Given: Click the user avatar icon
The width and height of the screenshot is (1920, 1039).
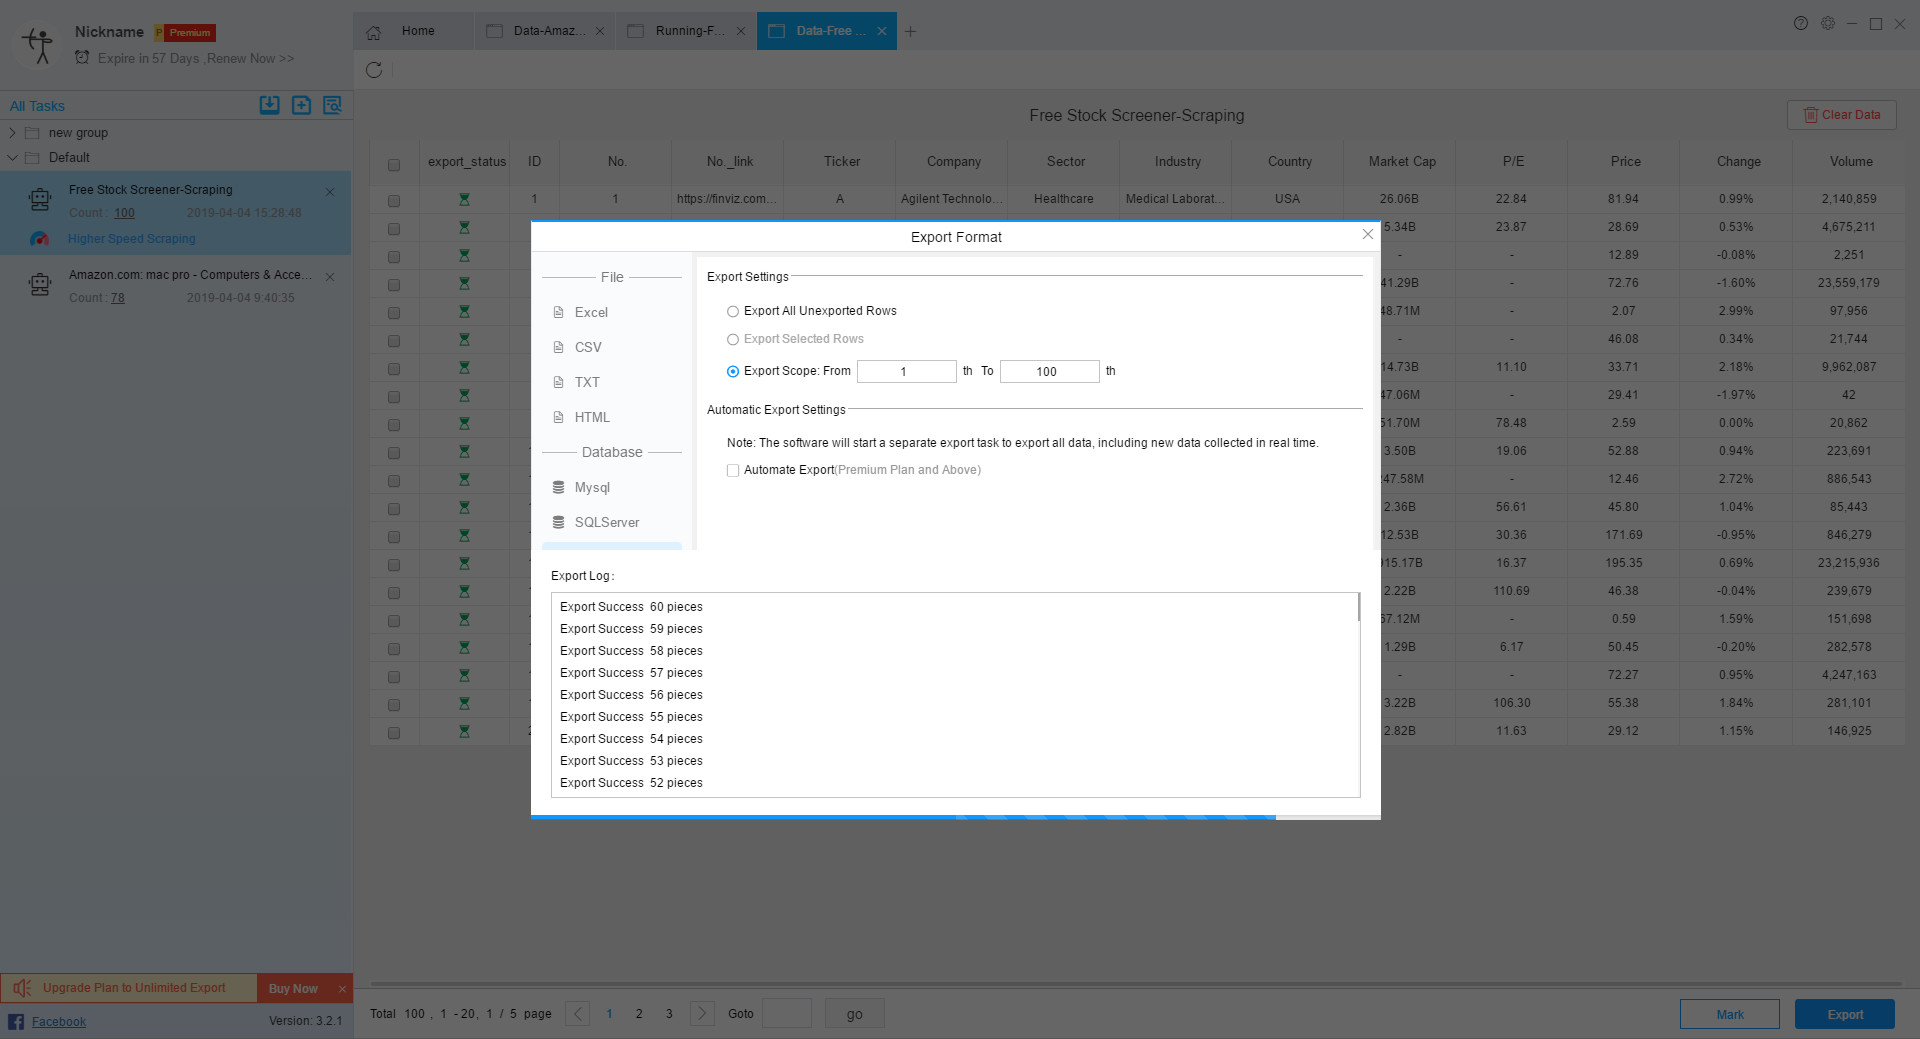Looking at the screenshot, I should click(x=38, y=45).
